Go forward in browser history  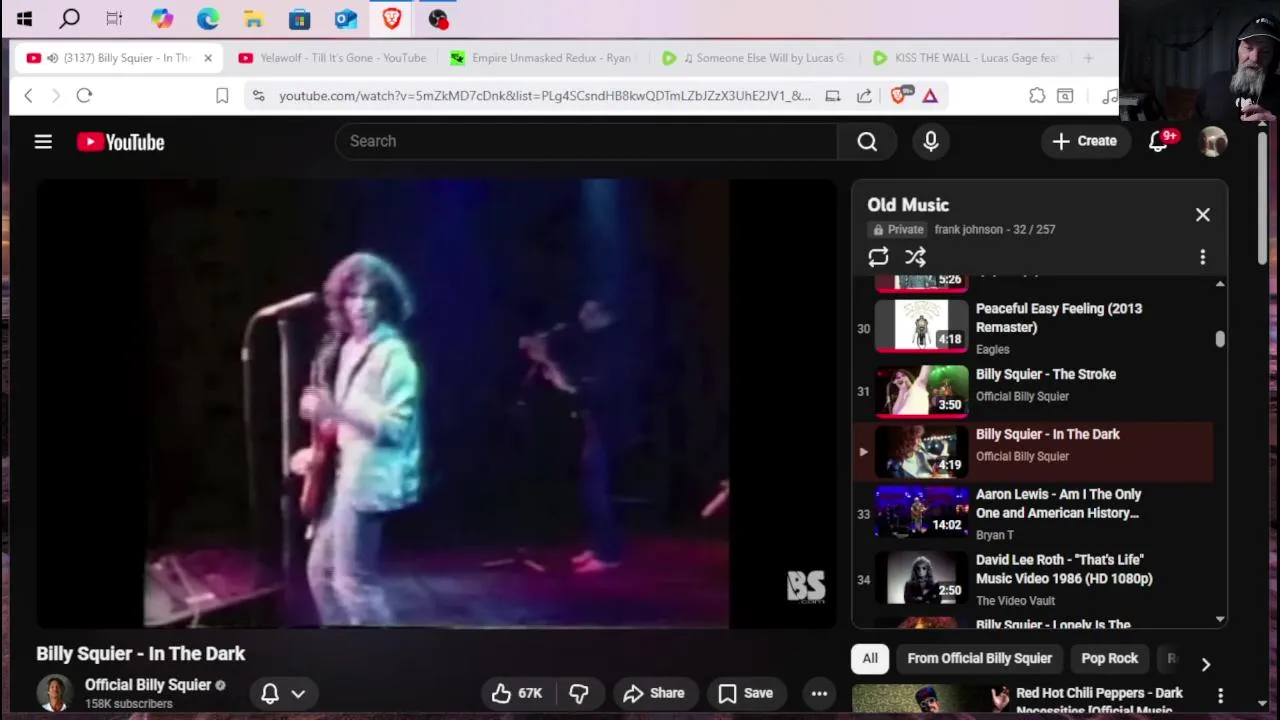[56, 96]
